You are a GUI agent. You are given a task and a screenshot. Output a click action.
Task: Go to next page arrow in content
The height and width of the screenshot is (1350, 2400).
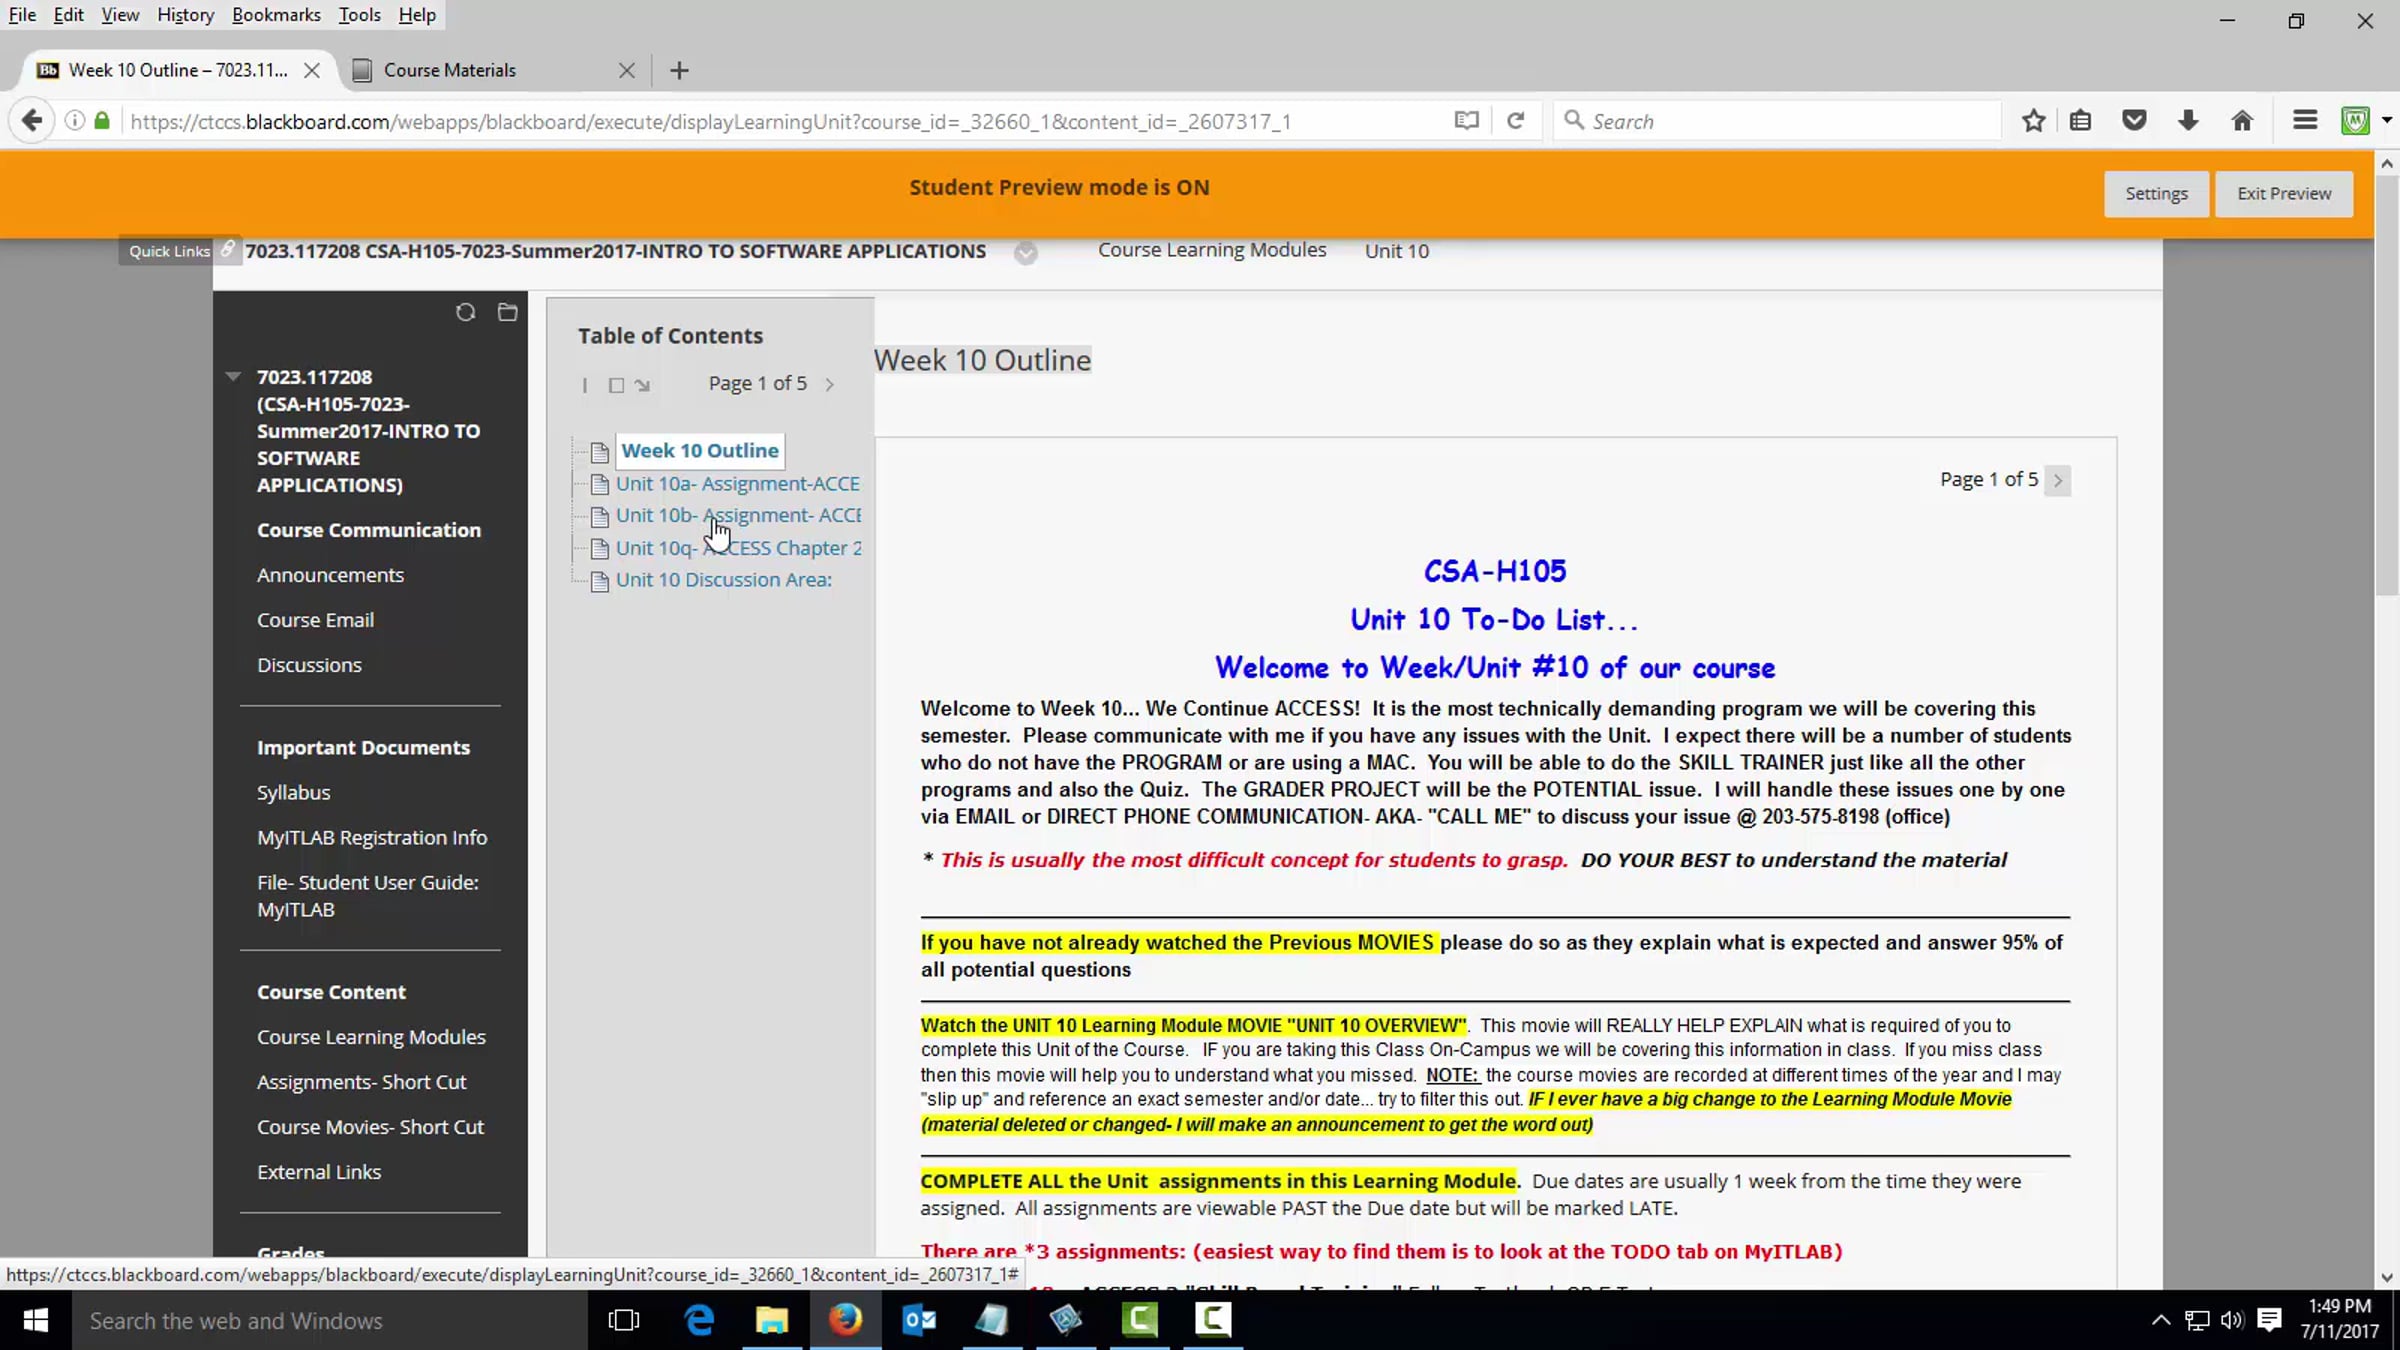click(x=2058, y=480)
